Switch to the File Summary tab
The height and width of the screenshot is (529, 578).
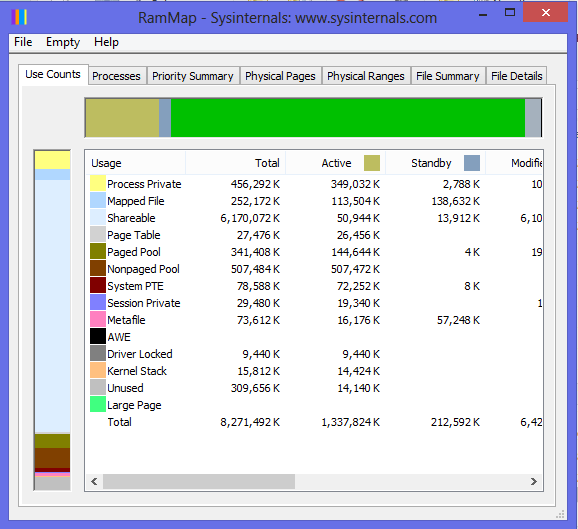448,76
